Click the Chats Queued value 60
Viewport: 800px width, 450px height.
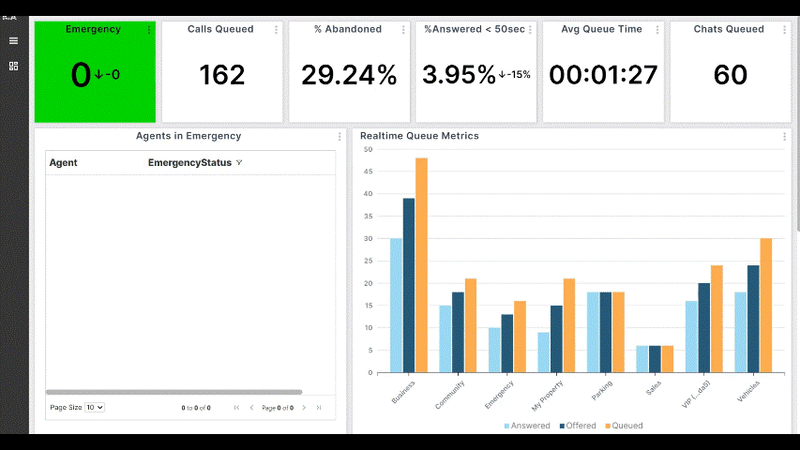(x=730, y=75)
